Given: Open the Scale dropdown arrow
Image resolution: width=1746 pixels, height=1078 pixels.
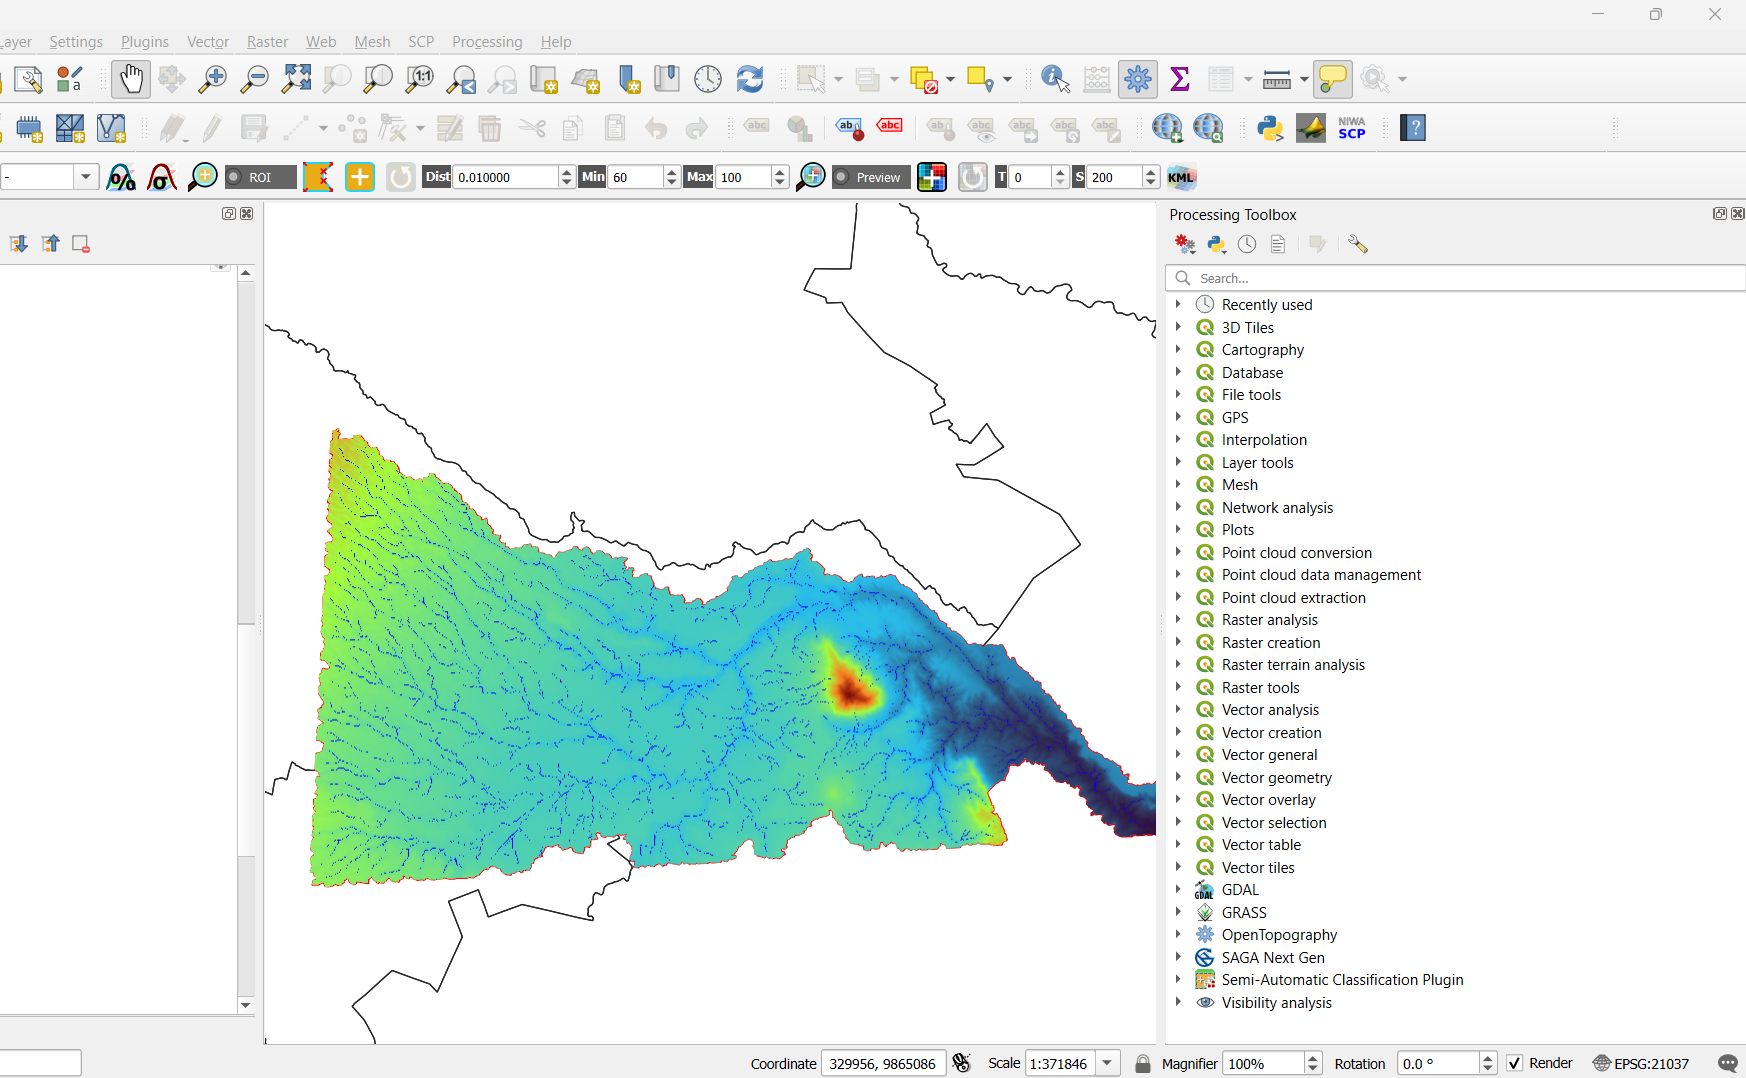Looking at the screenshot, I should pos(1108,1063).
